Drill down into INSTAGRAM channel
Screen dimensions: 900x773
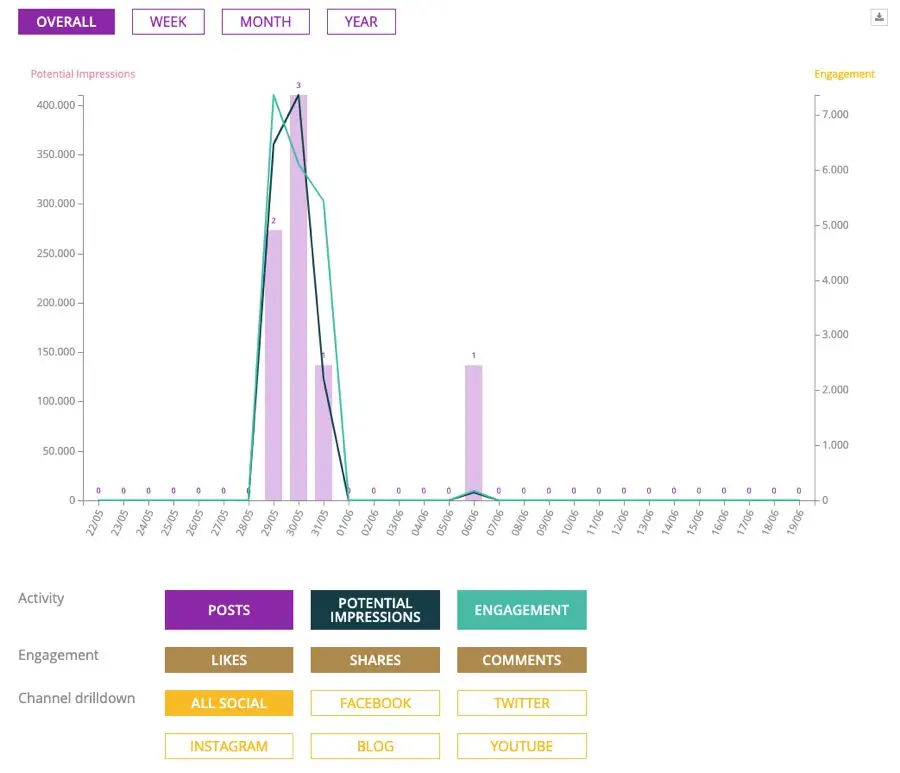coord(229,746)
